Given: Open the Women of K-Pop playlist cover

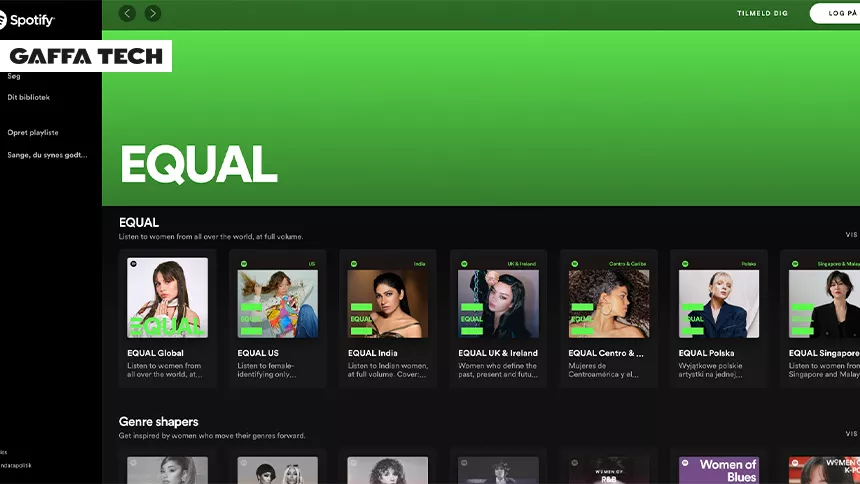Looking at the screenshot, I should point(824,470).
